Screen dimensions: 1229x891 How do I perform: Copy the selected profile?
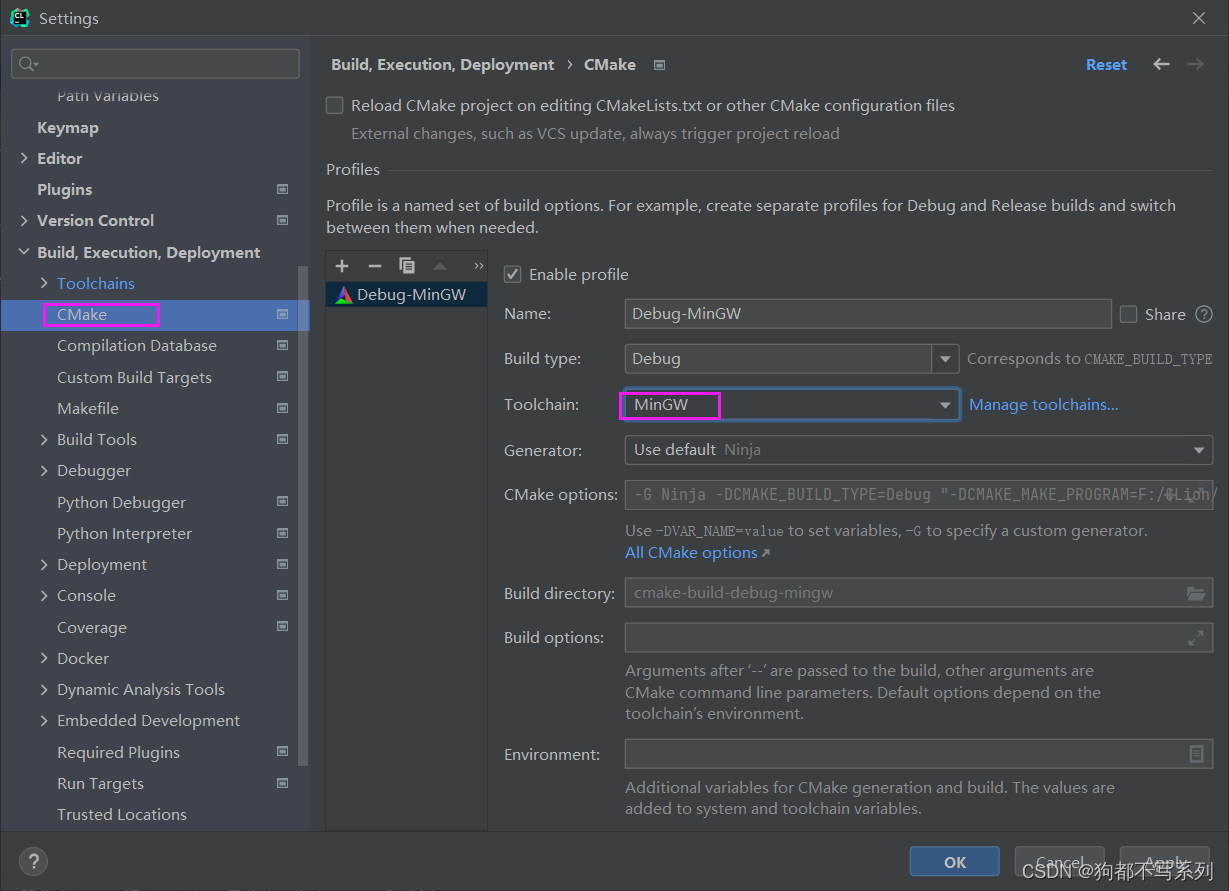406,266
